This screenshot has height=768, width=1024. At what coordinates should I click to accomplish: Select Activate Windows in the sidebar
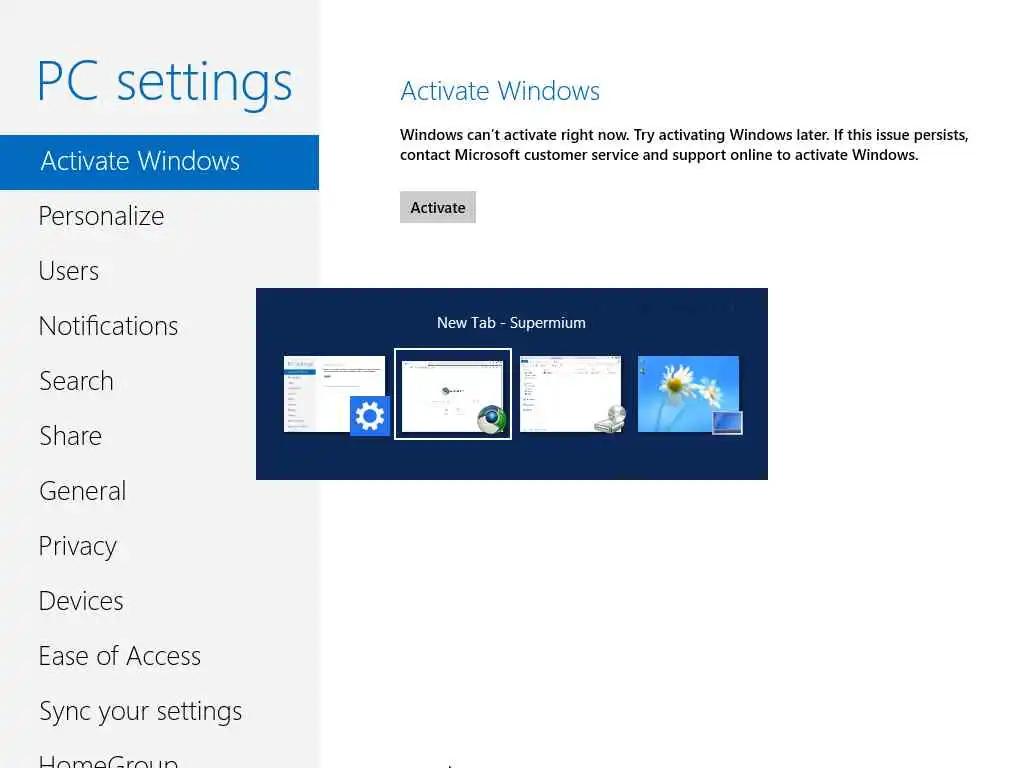tap(159, 162)
